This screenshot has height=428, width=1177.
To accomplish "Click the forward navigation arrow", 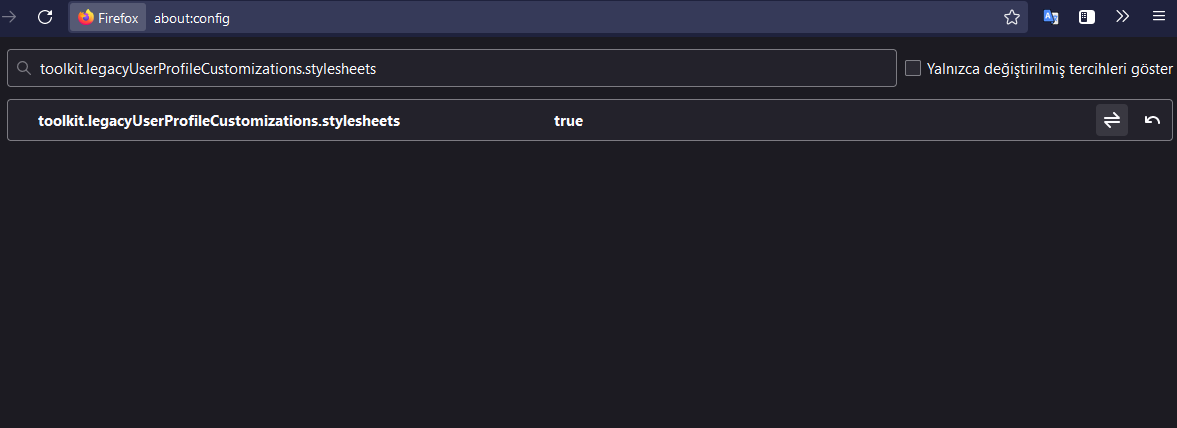I will click(10, 17).
